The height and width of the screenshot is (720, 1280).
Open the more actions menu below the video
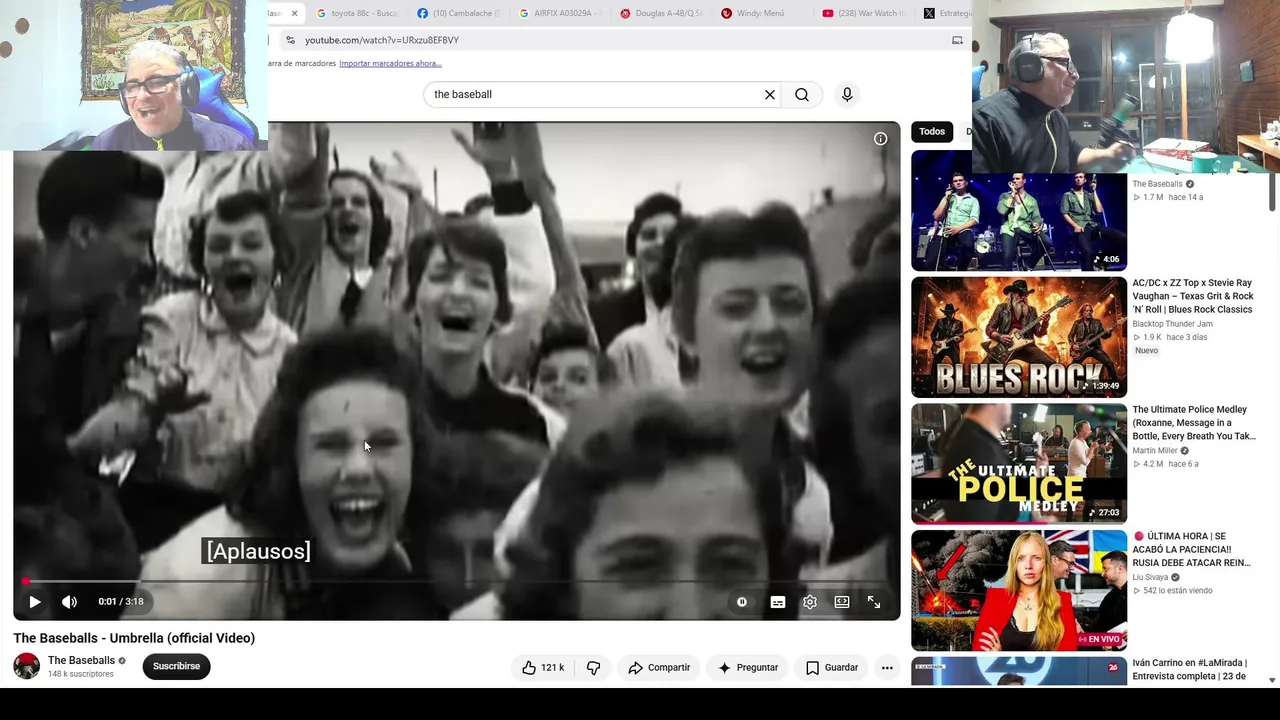(887, 667)
